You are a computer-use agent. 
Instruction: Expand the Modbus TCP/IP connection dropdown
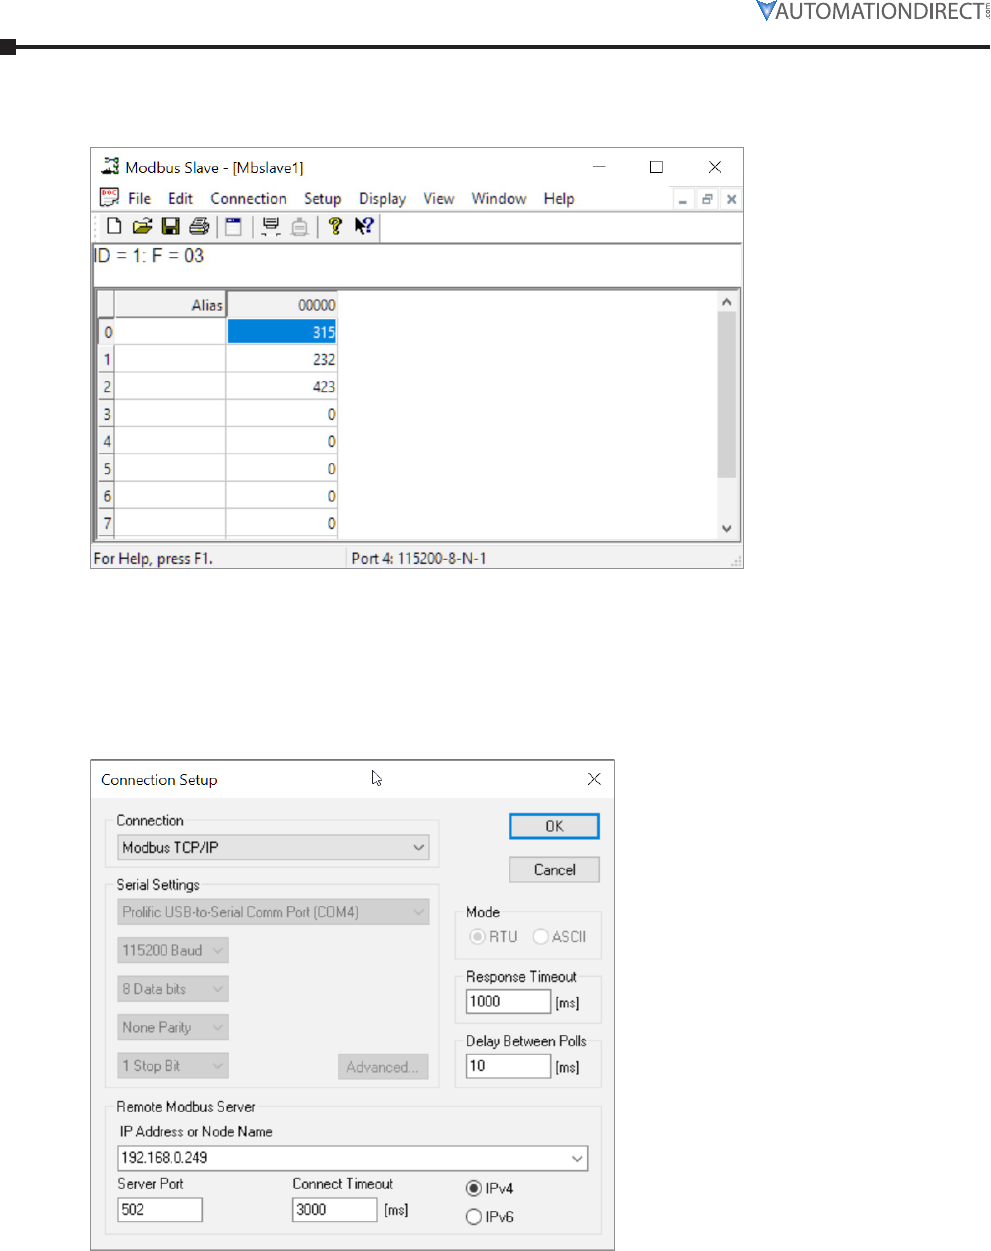pyautogui.click(x=273, y=847)
